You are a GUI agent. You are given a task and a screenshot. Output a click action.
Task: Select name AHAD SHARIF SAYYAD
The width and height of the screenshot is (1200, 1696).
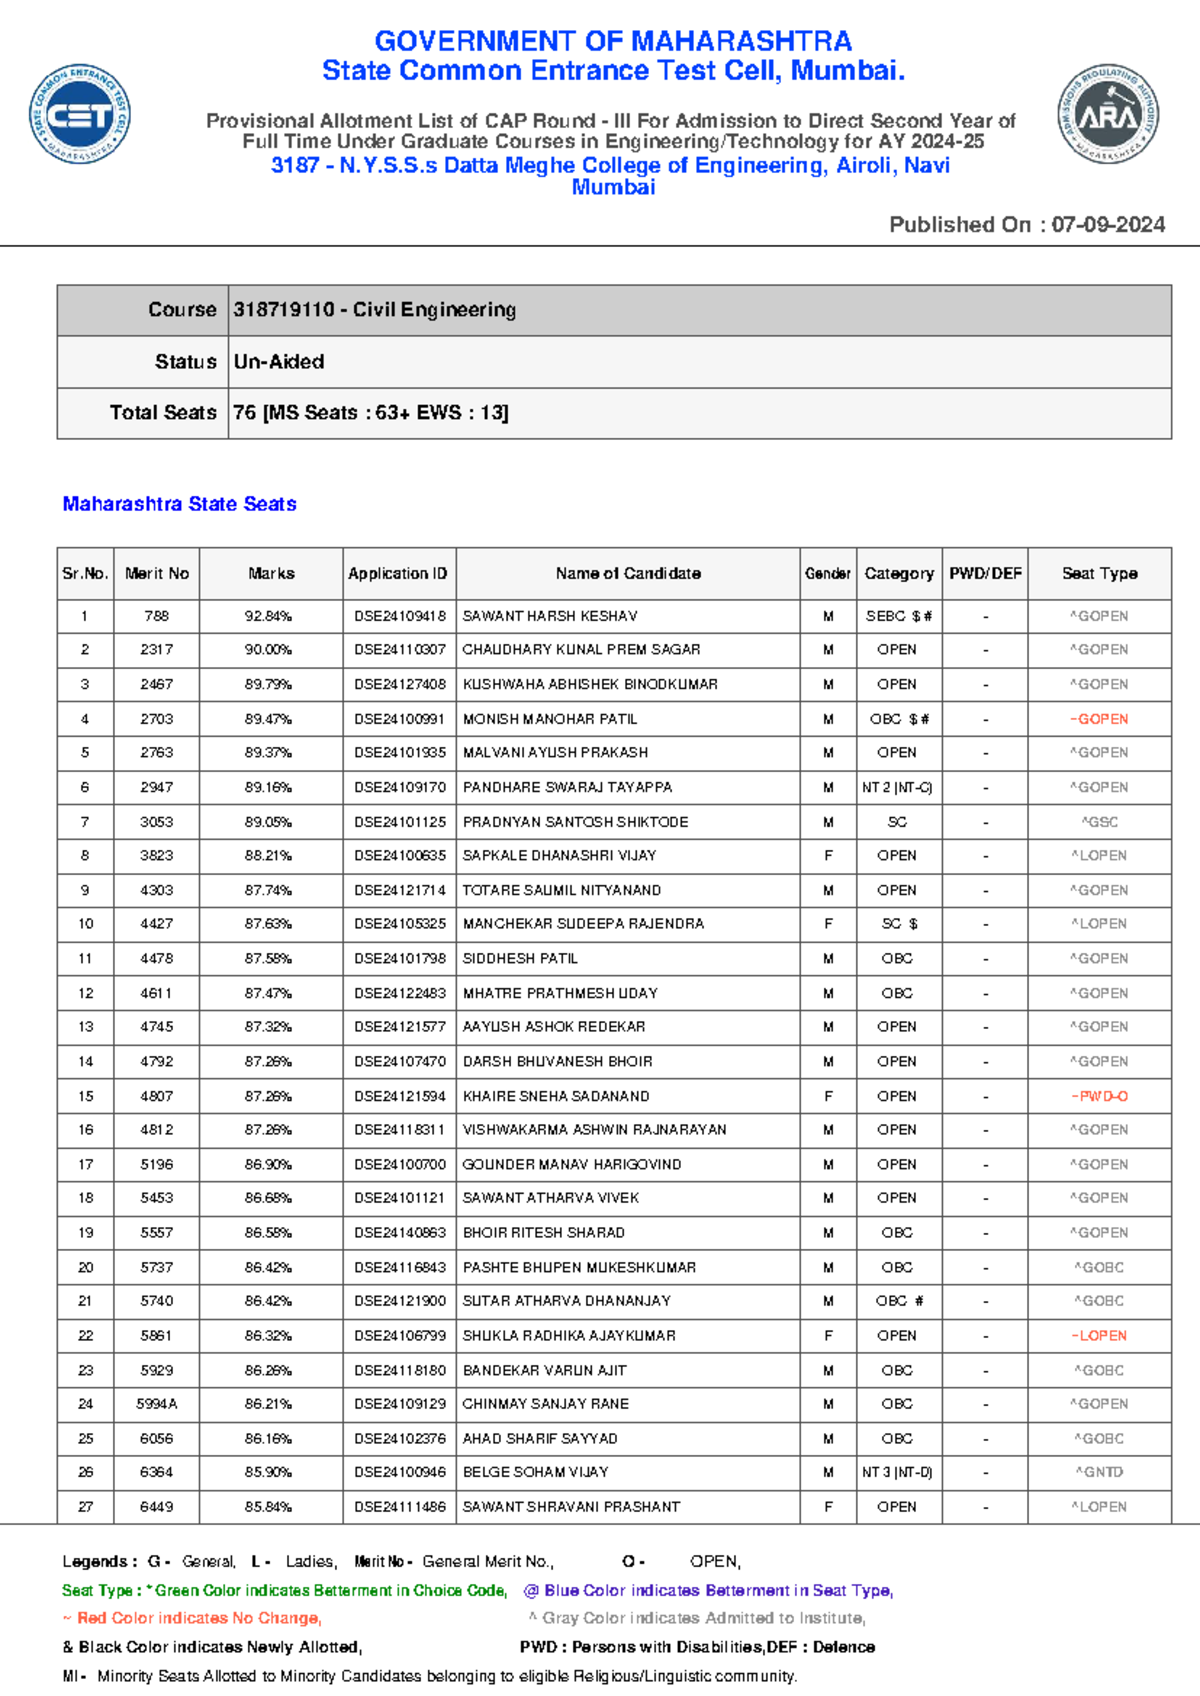point(540,1439)
